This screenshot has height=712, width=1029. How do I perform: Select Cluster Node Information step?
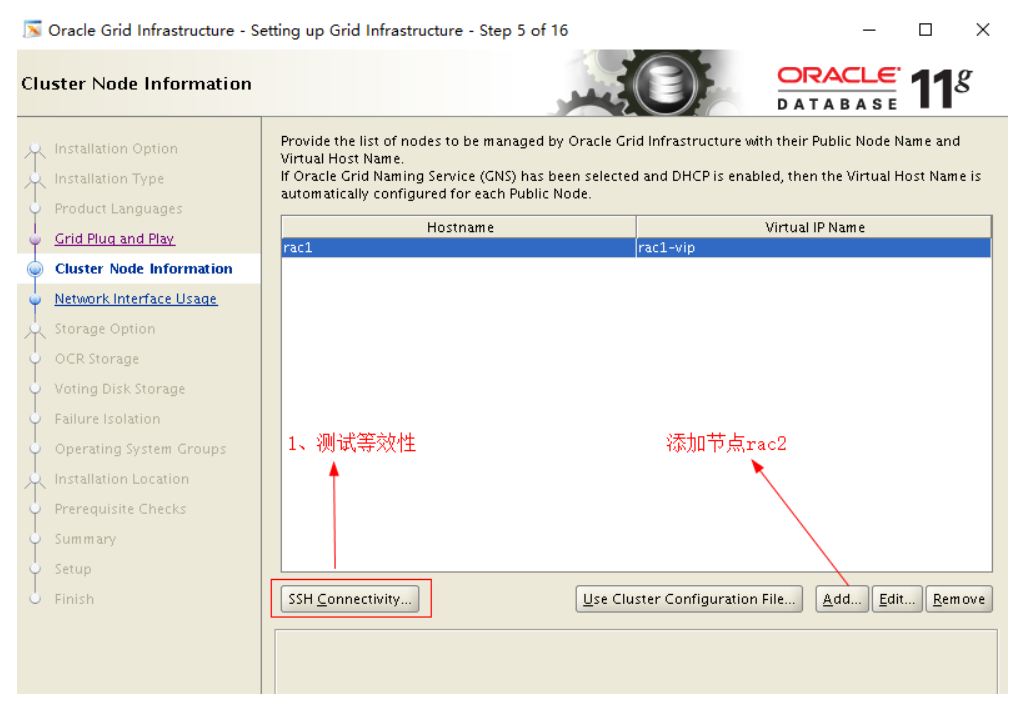[x=144, y=268]
